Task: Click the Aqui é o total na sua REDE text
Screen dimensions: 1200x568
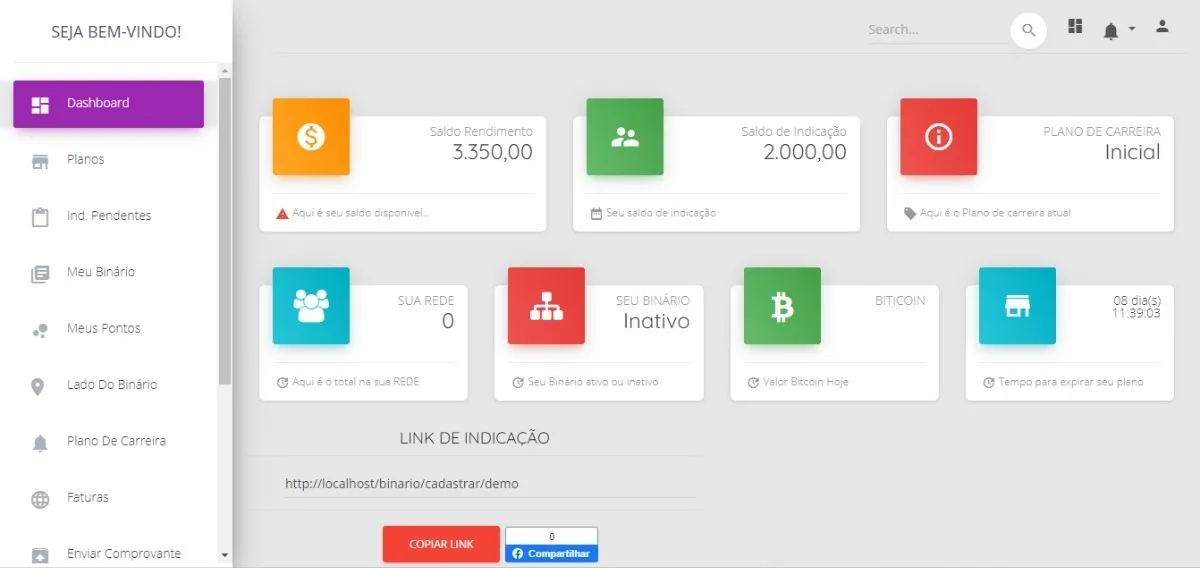Action: [356, 382]
